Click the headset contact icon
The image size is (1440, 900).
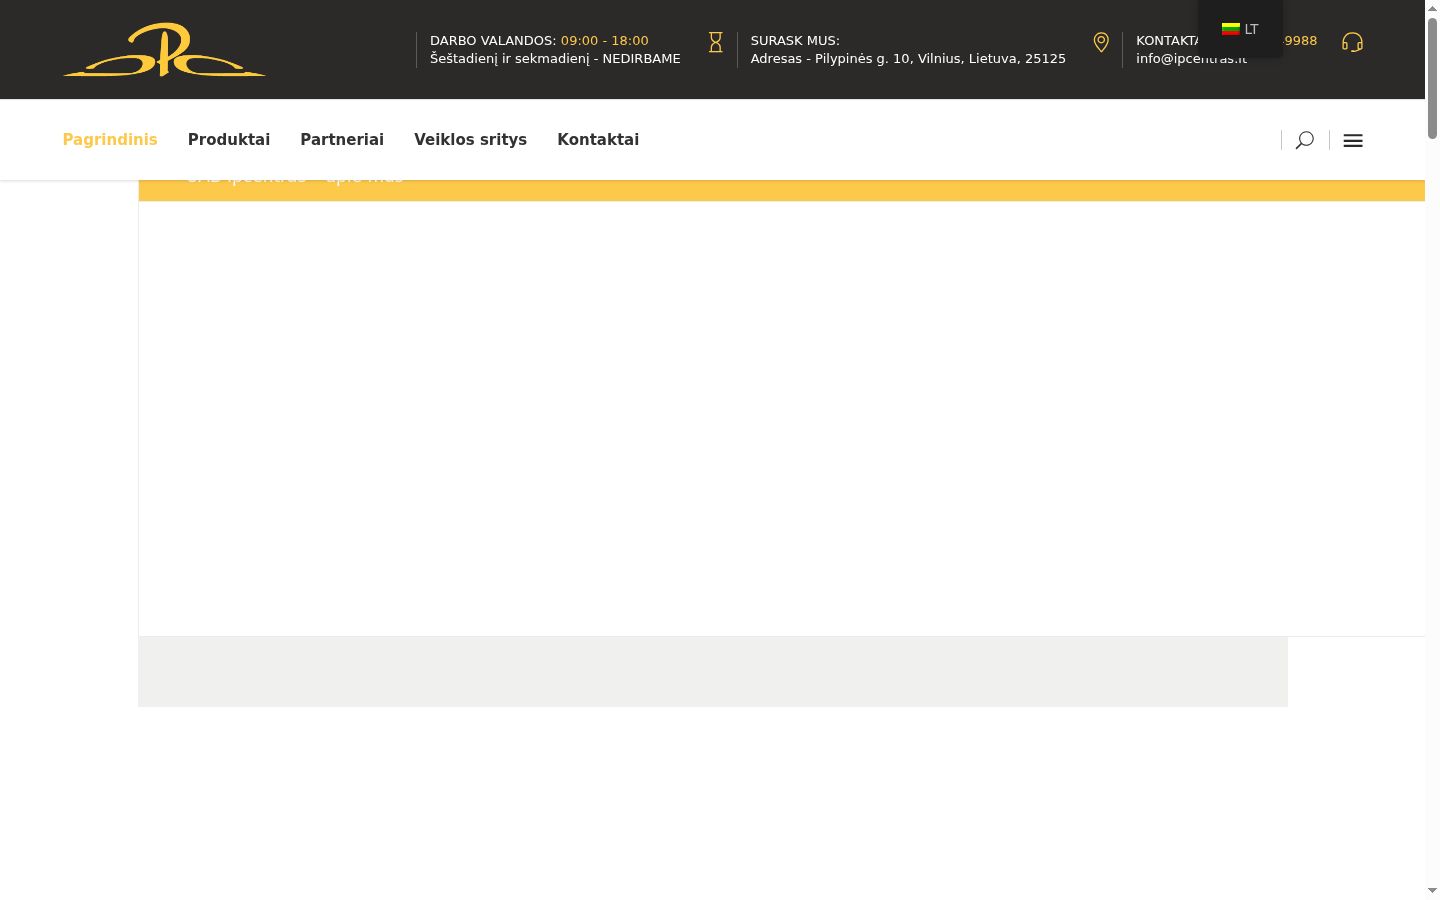1352,42
